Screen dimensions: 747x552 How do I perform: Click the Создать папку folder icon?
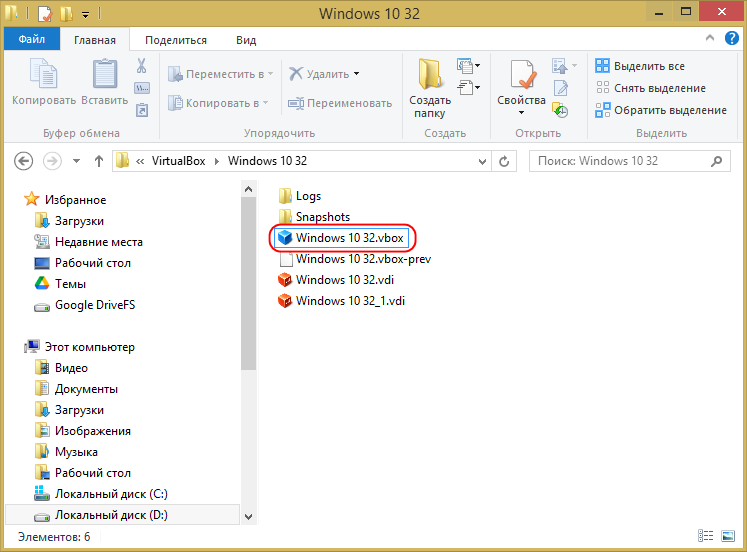(x=430, y=74)
